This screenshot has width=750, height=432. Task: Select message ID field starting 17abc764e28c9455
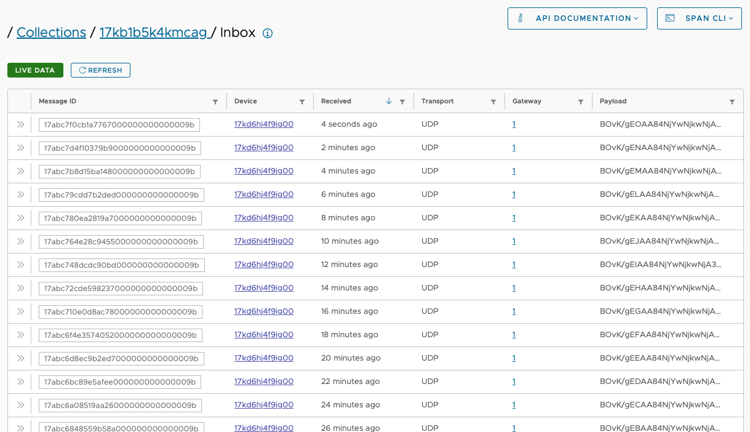121,242
